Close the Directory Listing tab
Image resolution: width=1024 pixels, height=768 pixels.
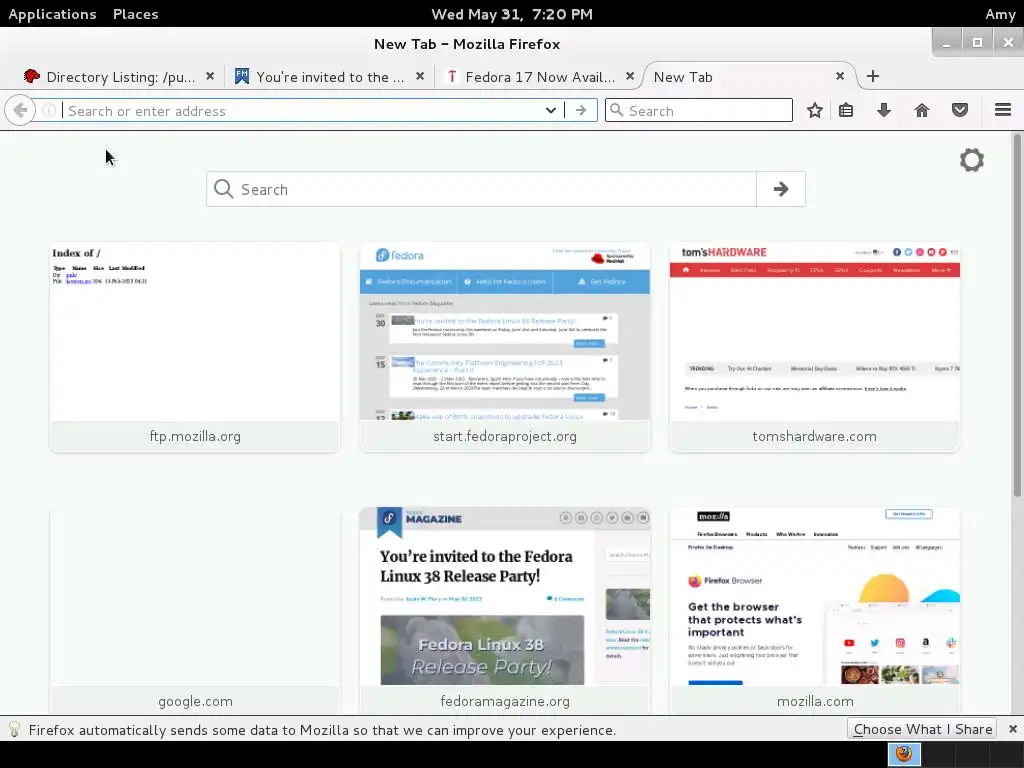point(210,76)
